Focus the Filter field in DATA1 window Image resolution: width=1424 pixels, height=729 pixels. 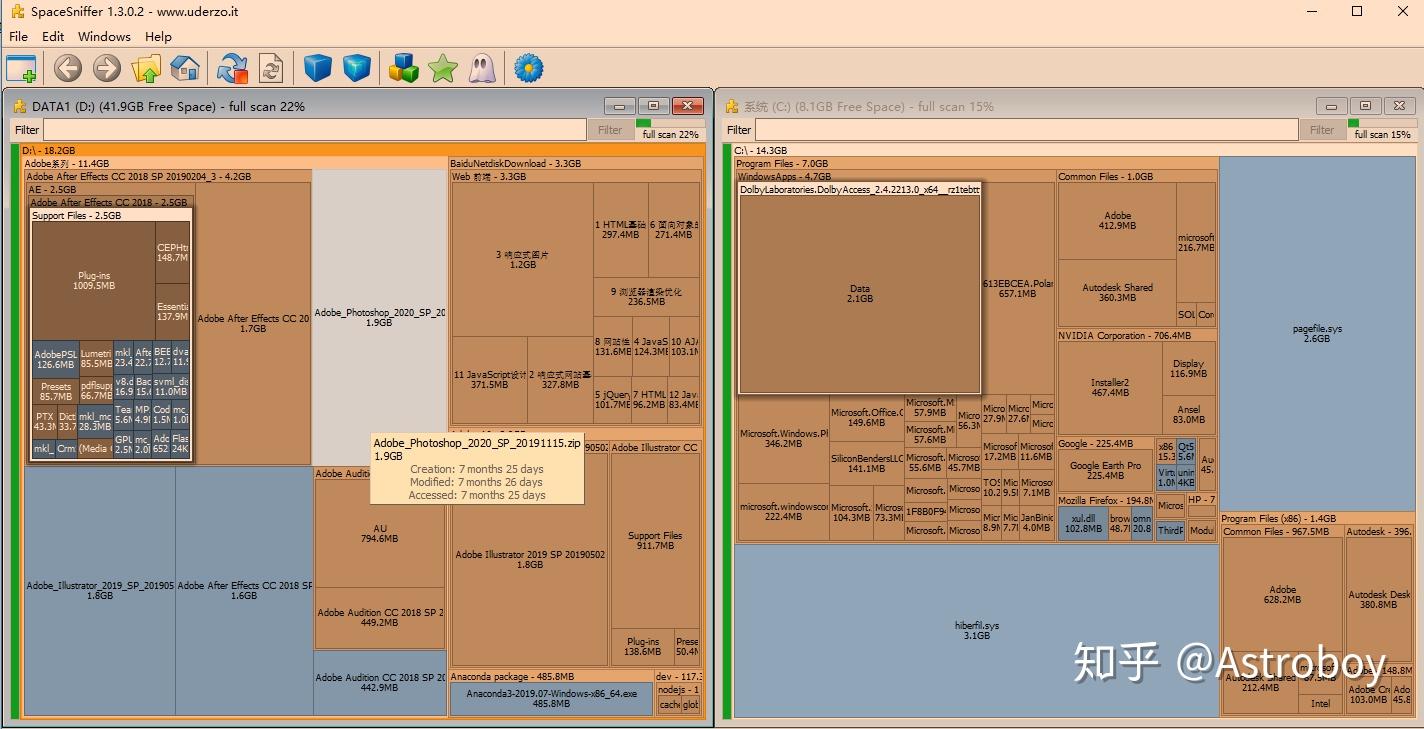pyautogui.click(x=314, y=130)
